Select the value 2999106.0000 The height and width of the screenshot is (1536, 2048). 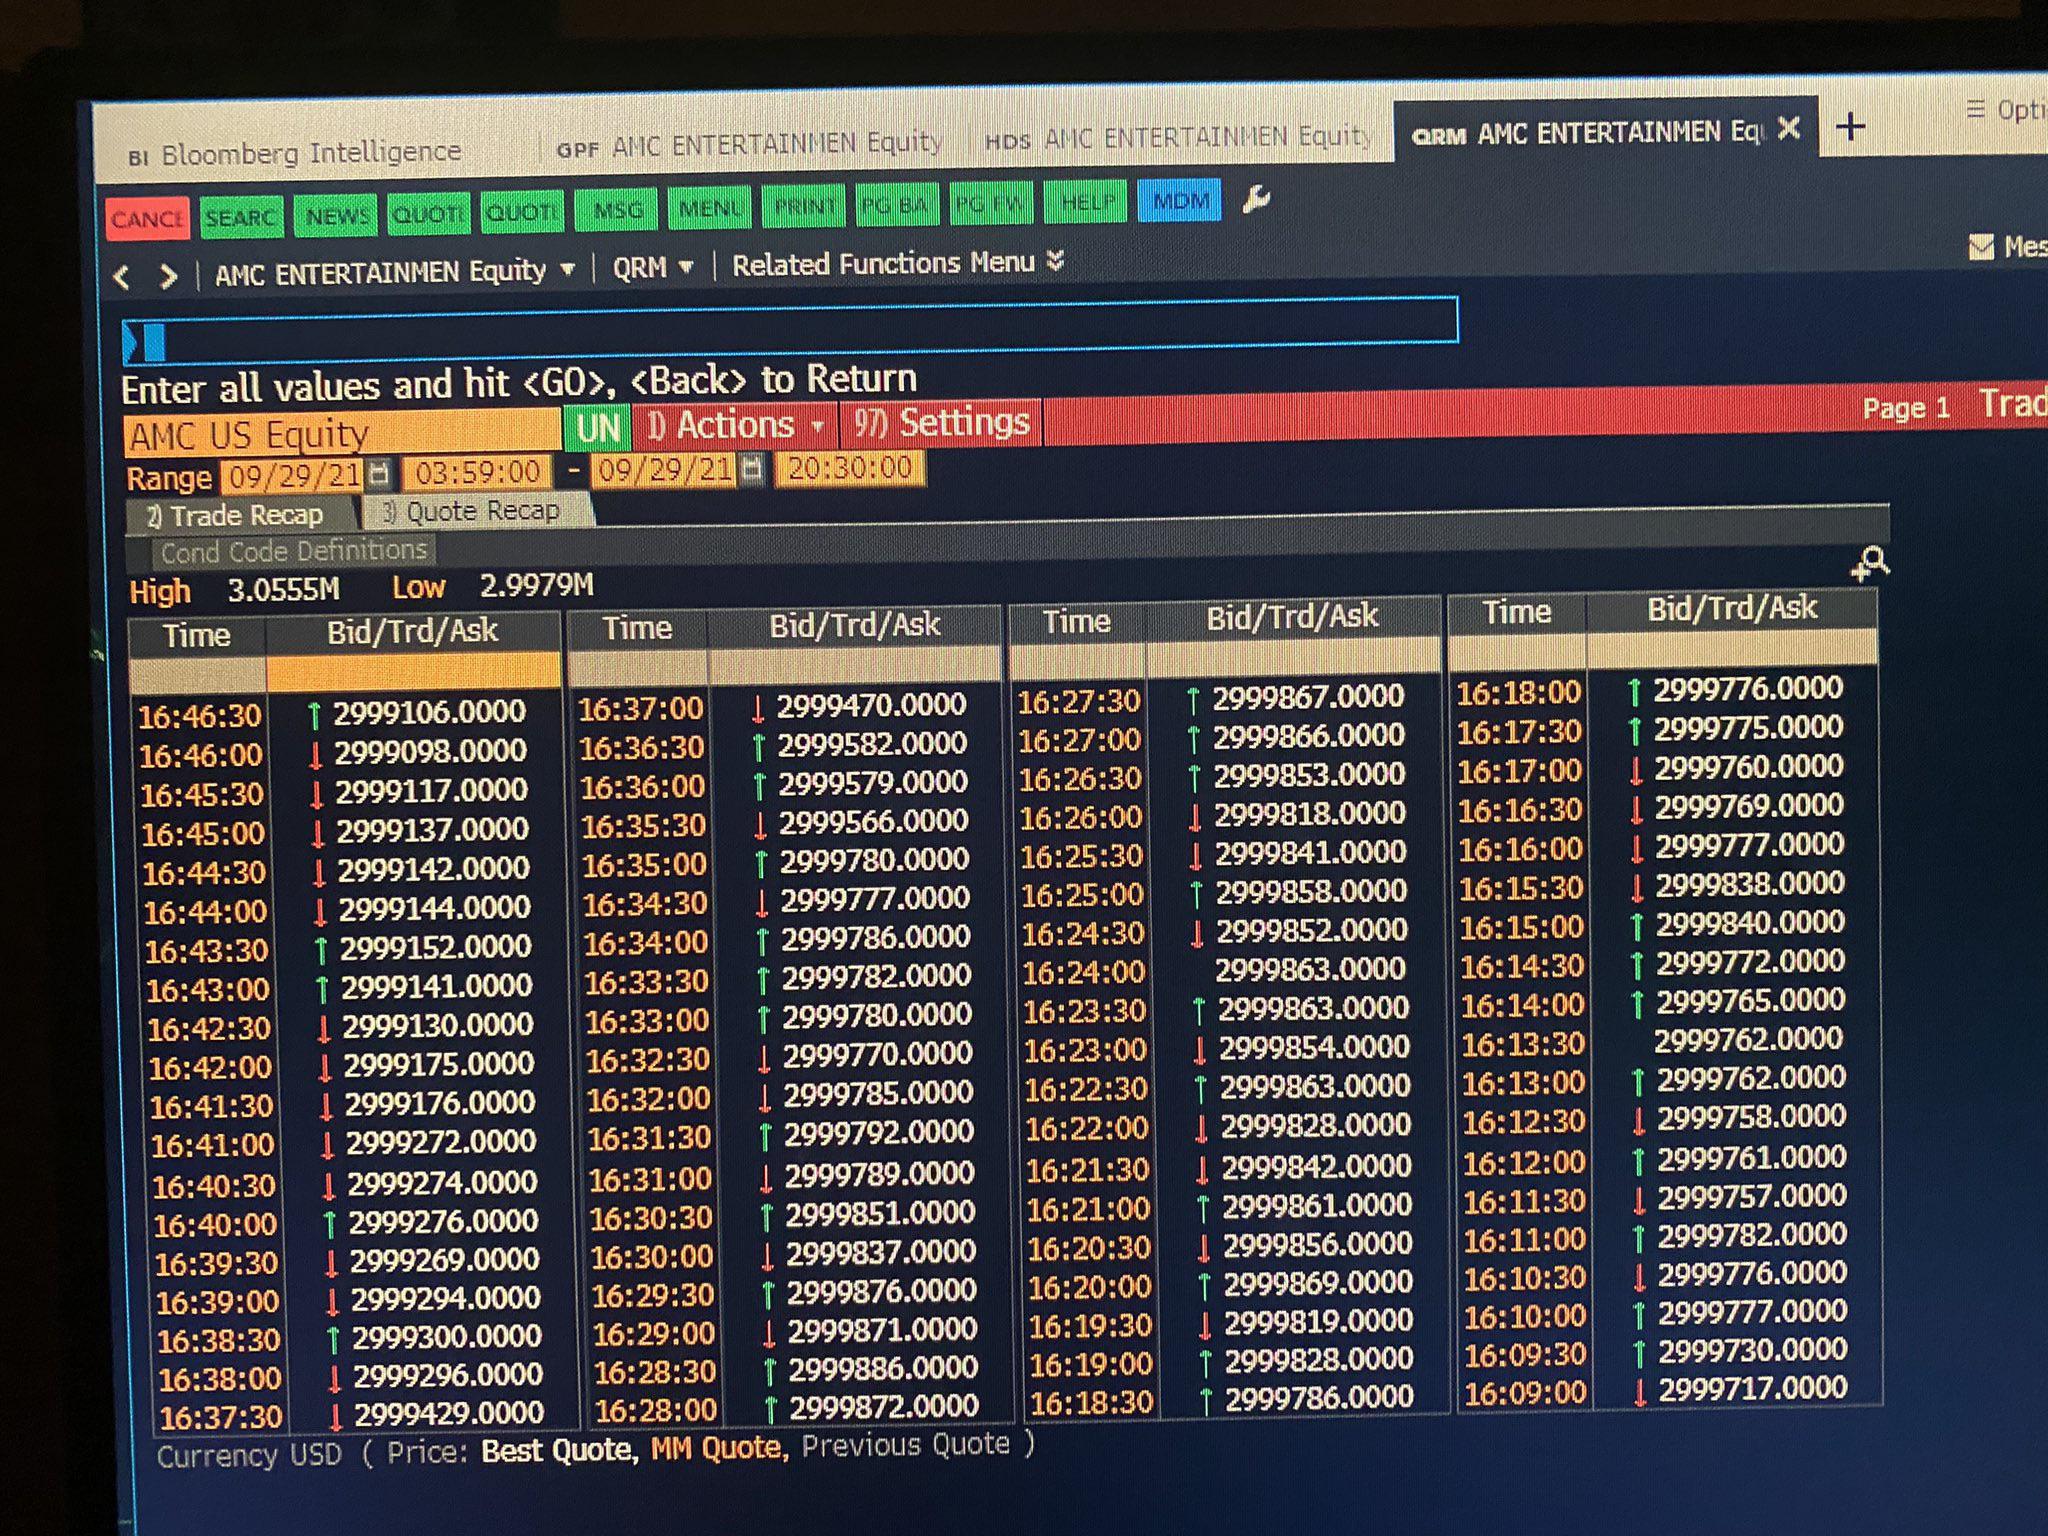coord(429,712)
